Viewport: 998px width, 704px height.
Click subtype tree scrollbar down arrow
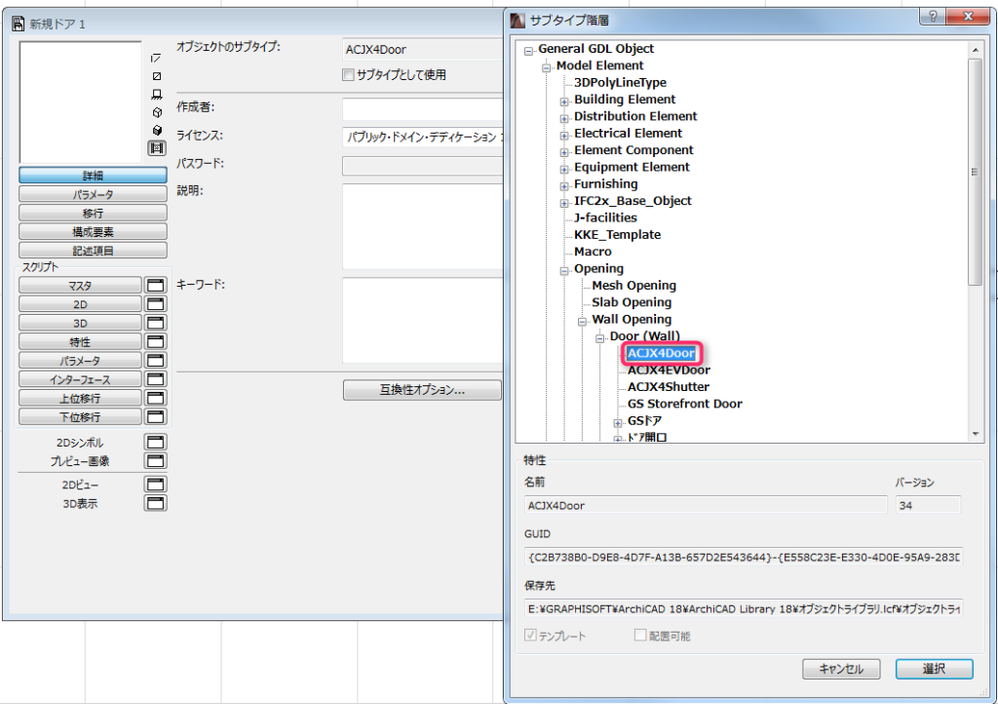974,433
